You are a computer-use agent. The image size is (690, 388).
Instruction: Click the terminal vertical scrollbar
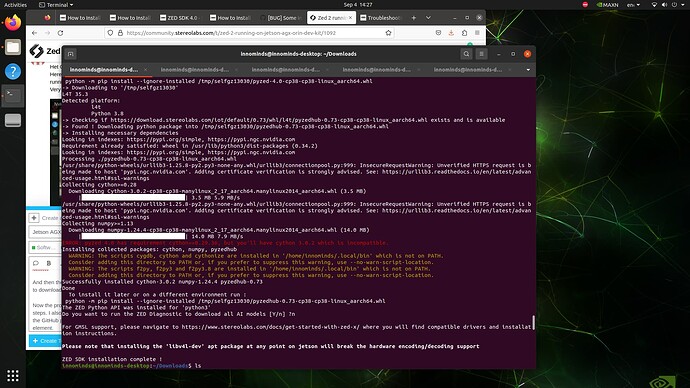click(x=533, y=322)
